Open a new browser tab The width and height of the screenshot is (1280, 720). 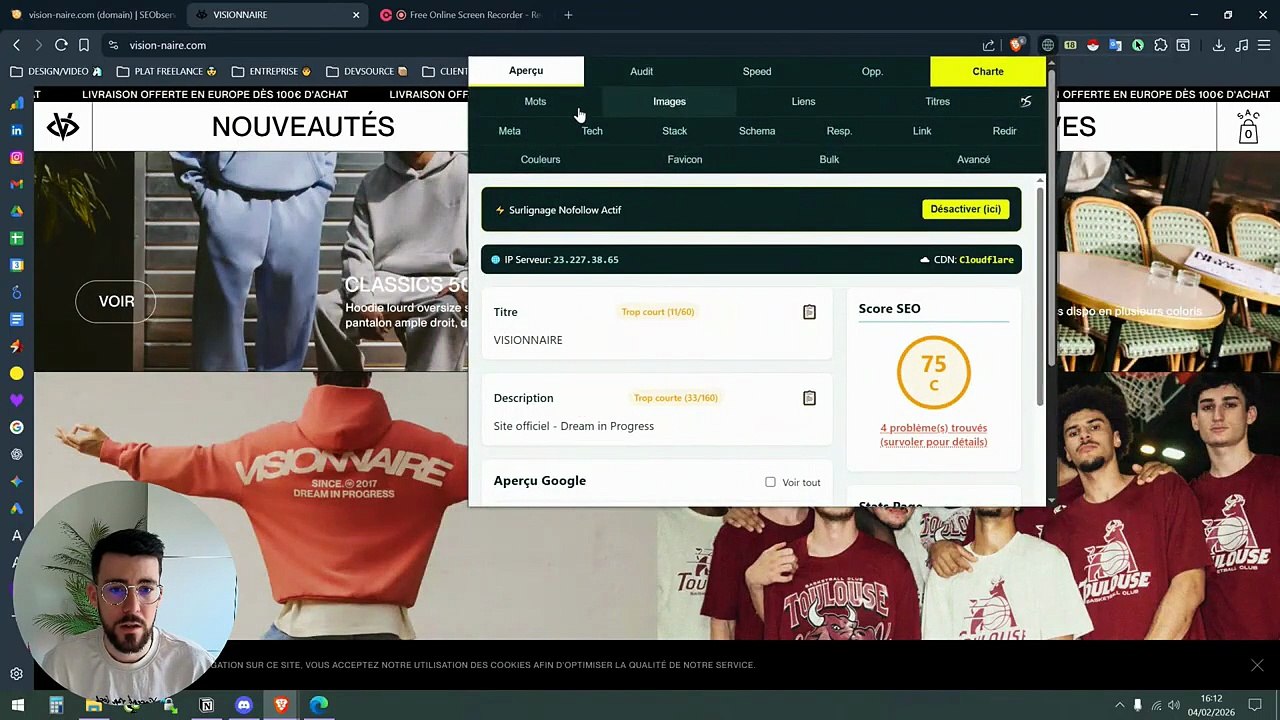point(568,15)
